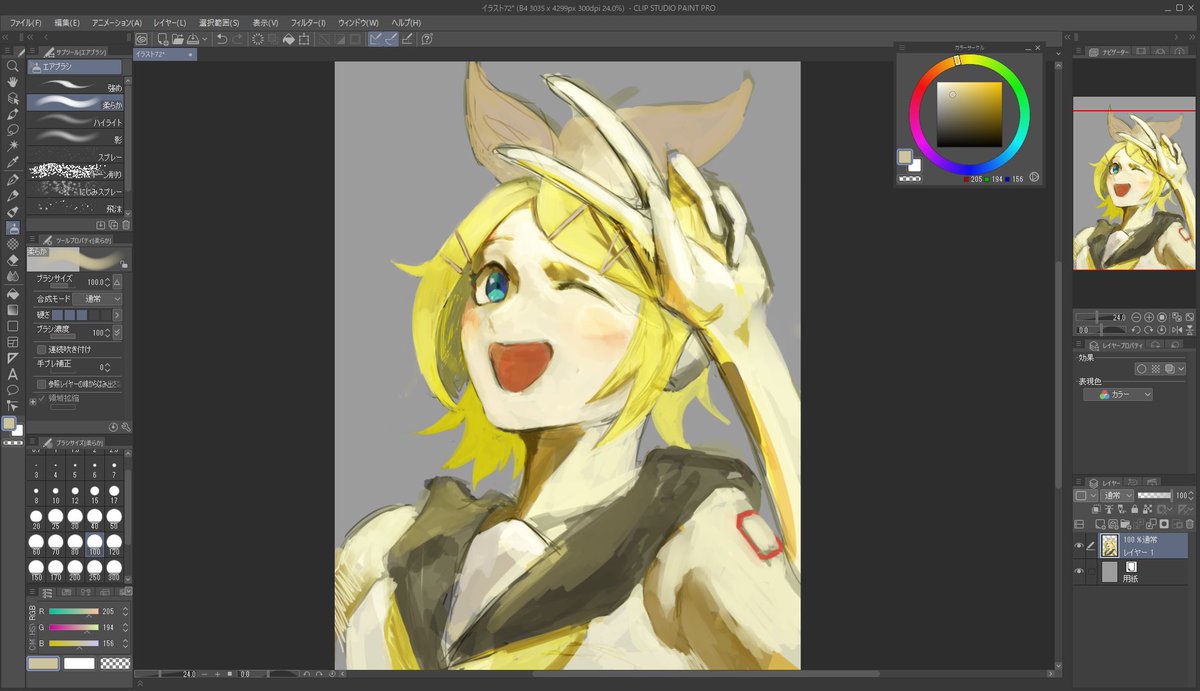Image resolution: width=1200 pixels, height=691 pixels.
Task: Select the Fill bucket tool
Action: pos(13,293)
